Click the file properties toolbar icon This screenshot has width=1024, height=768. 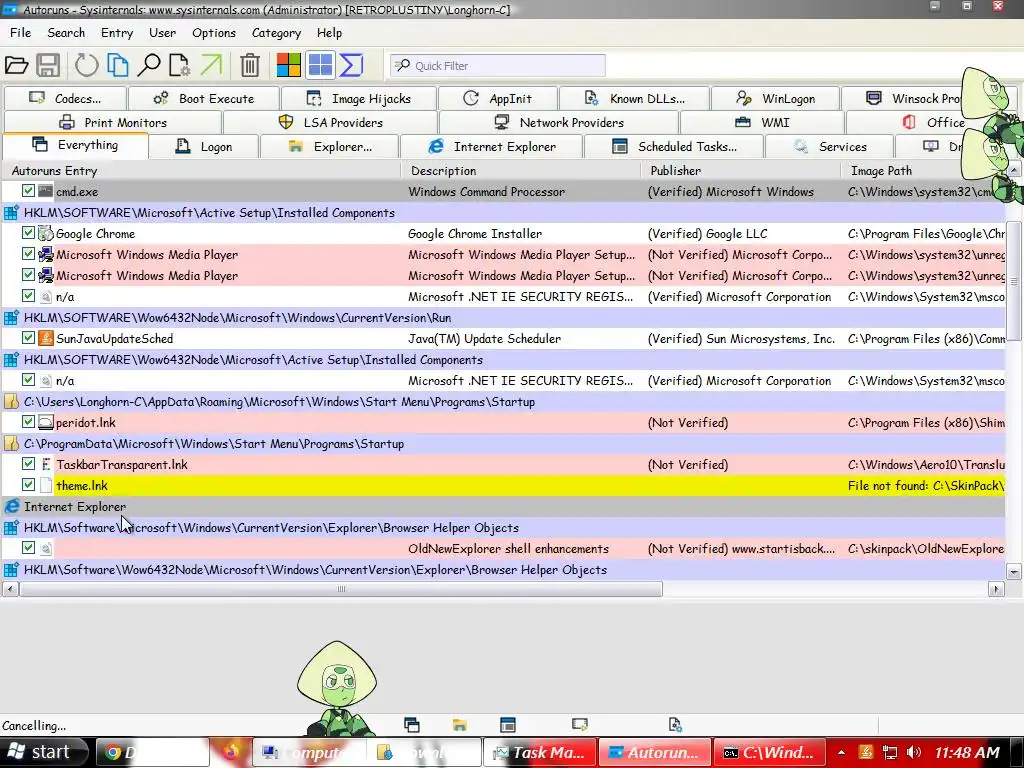(180, 65)
